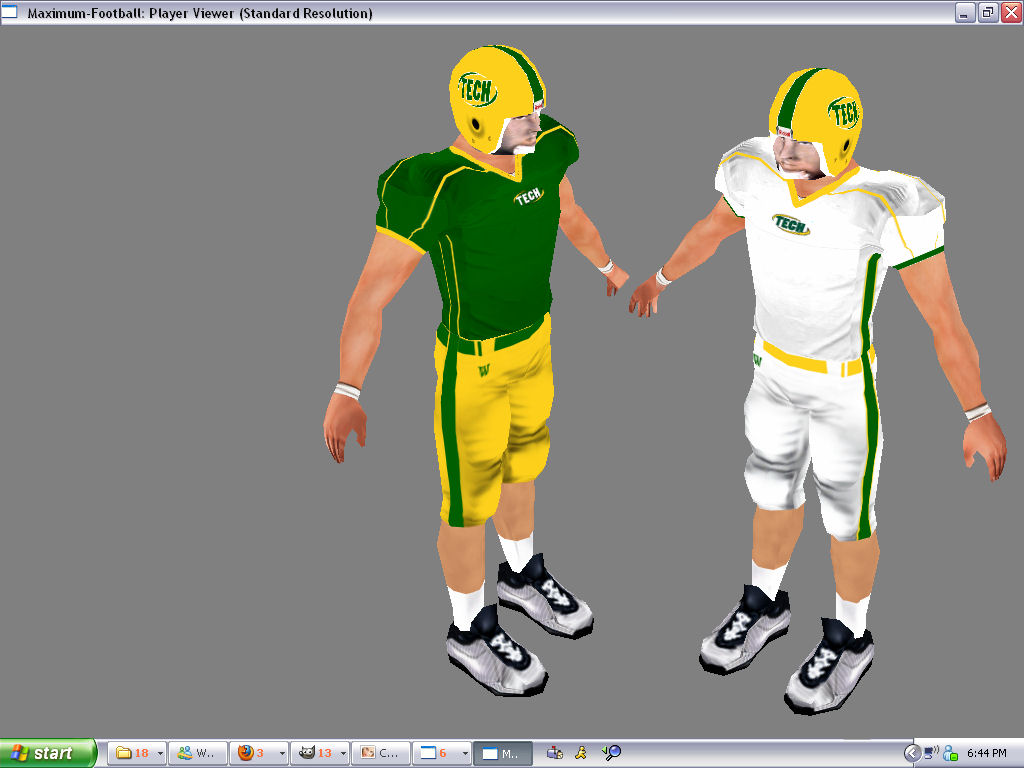Click the Firefox taskbar group showing 3 windows
Image resolution: width=1024 pixels, height=768 pixels.
click(x=250, y=753)
